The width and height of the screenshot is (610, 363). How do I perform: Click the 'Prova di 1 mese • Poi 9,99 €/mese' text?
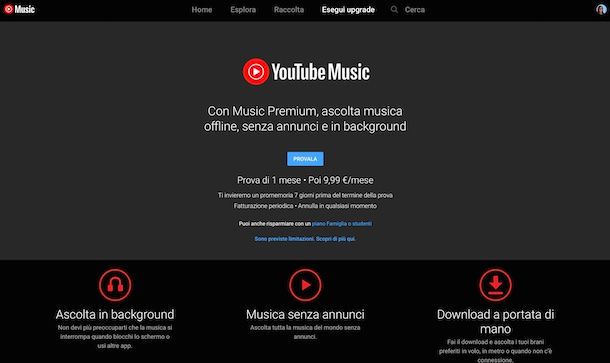305,180
